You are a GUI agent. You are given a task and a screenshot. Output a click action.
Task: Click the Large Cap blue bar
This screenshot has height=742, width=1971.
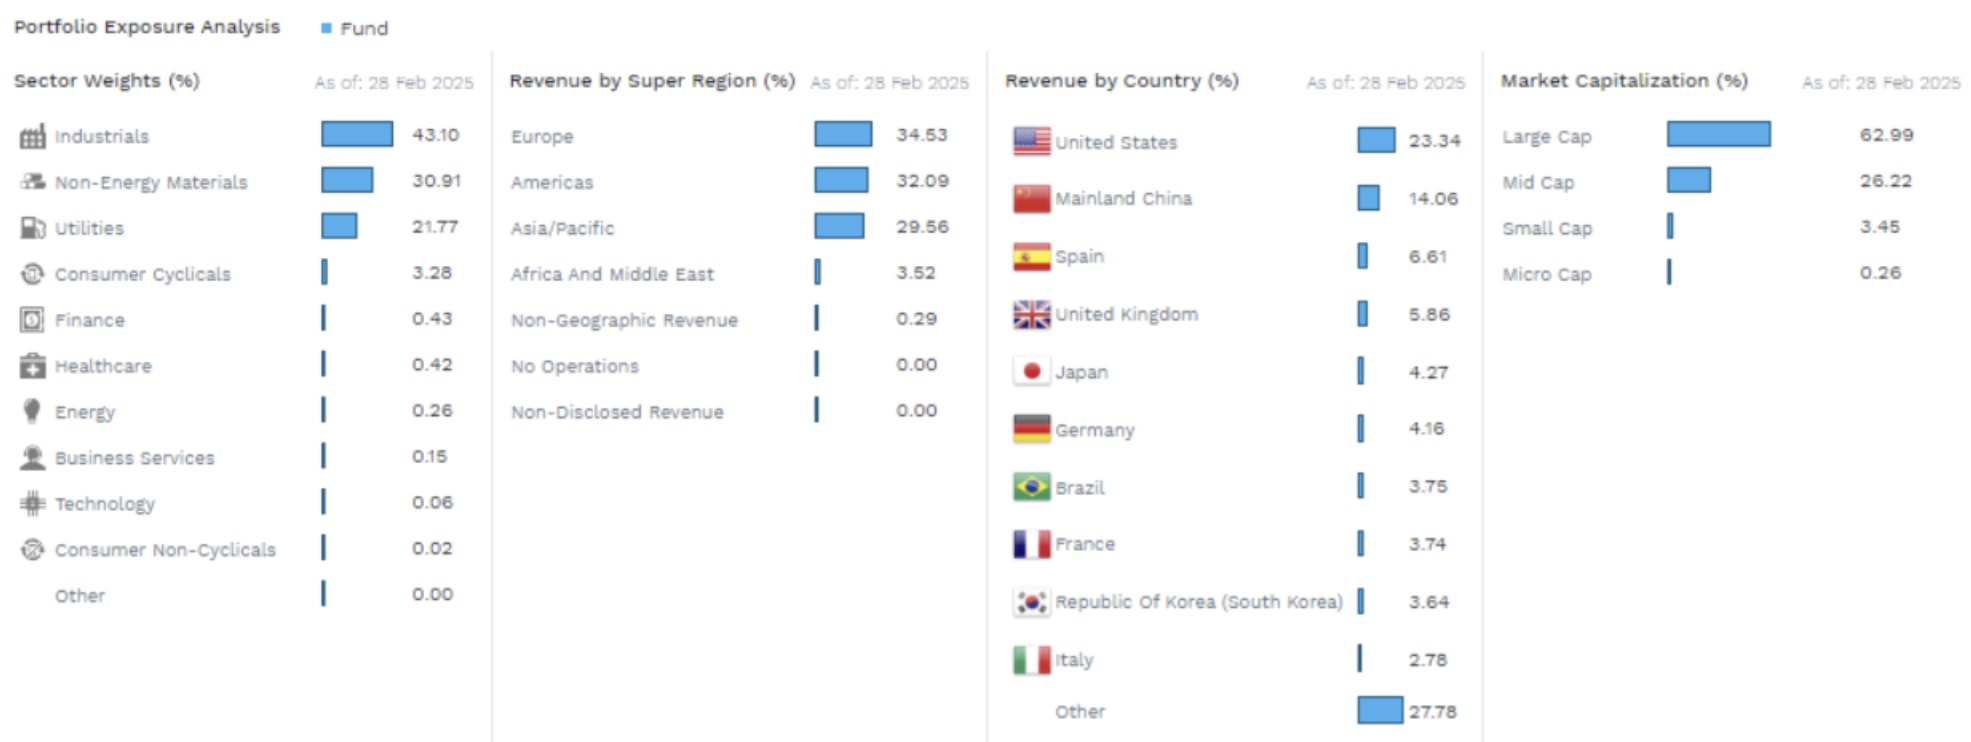click(x=1718, y=134)
